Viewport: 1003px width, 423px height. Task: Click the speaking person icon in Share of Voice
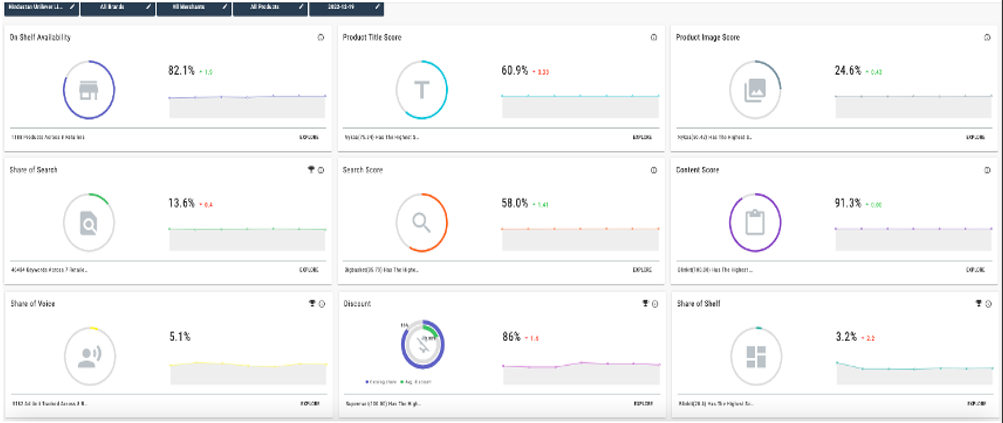(89, 356)
